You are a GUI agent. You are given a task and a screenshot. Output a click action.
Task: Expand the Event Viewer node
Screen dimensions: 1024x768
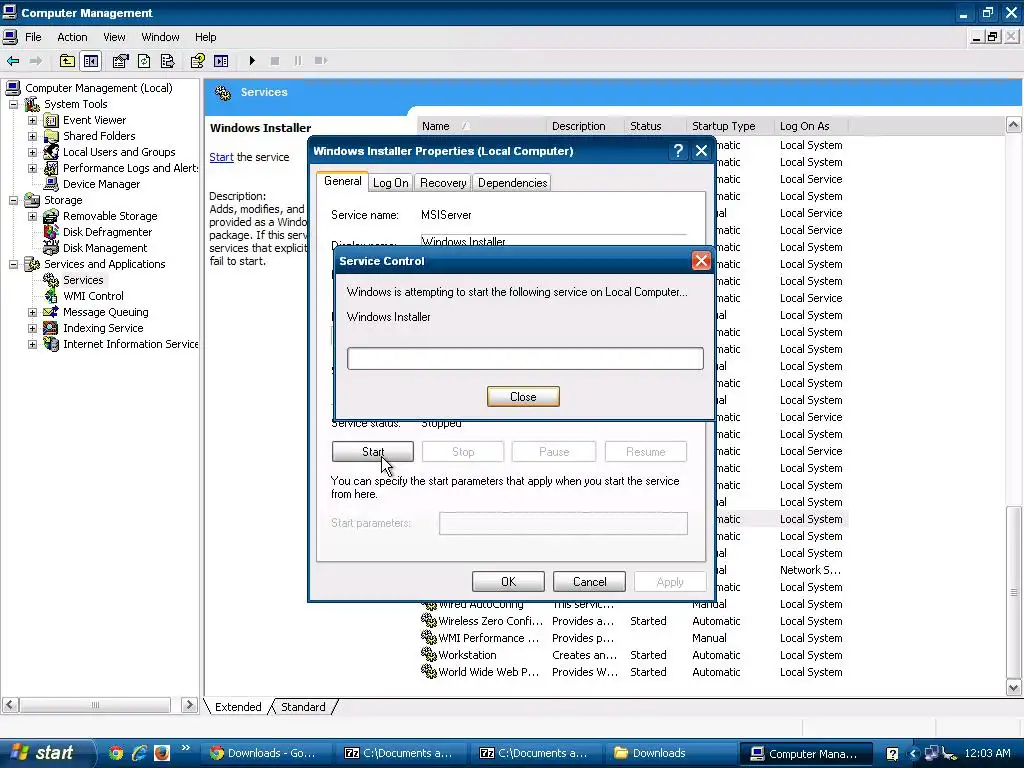tap(32, 120)
